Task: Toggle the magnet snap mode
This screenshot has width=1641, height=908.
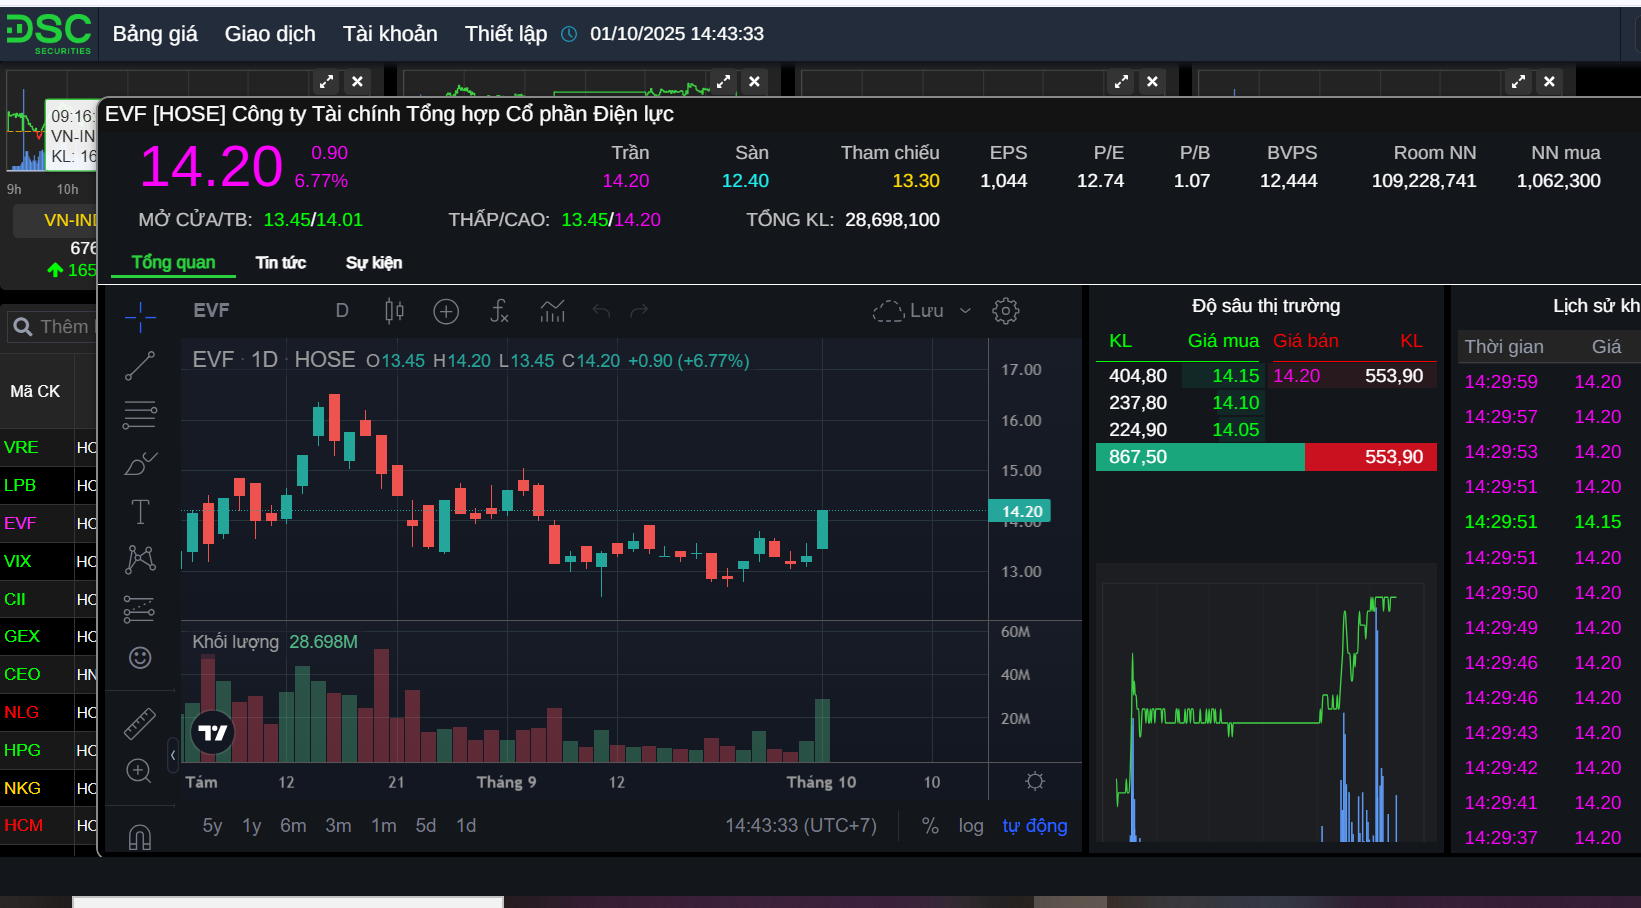Action: click(140, 836)
